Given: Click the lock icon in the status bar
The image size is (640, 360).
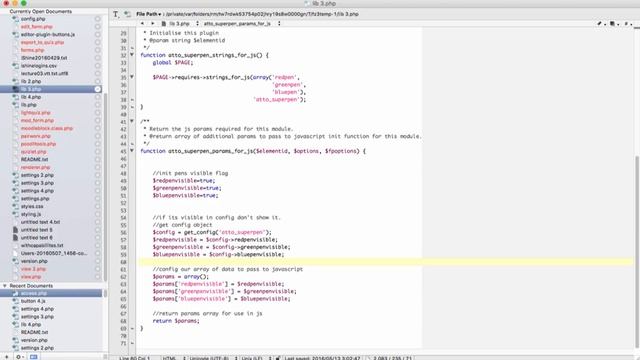Looking at the screenshot, I should [278, 358].
